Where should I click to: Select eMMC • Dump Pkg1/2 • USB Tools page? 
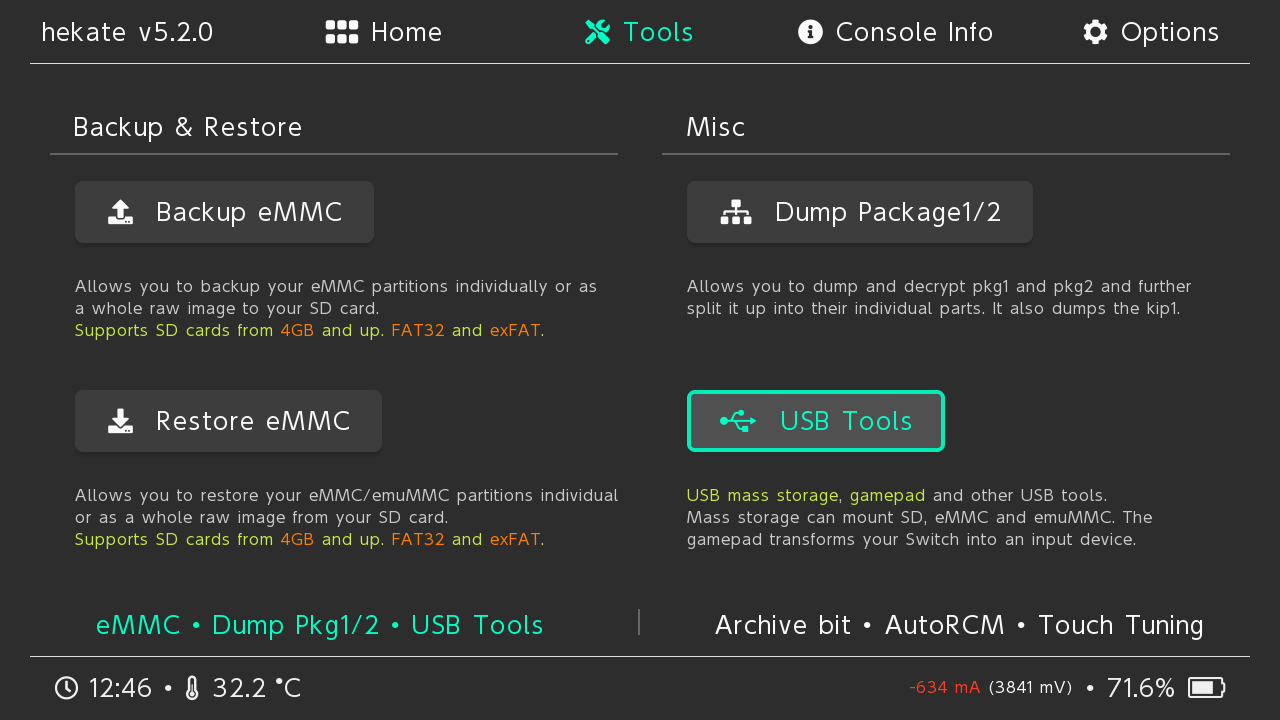pos(319,625)
